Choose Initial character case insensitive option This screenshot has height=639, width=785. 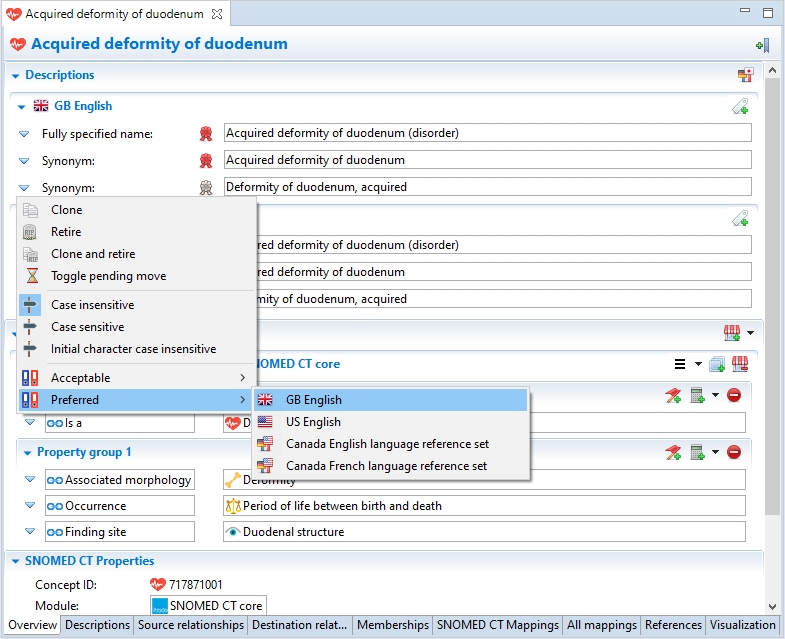[x=133, y=349]
